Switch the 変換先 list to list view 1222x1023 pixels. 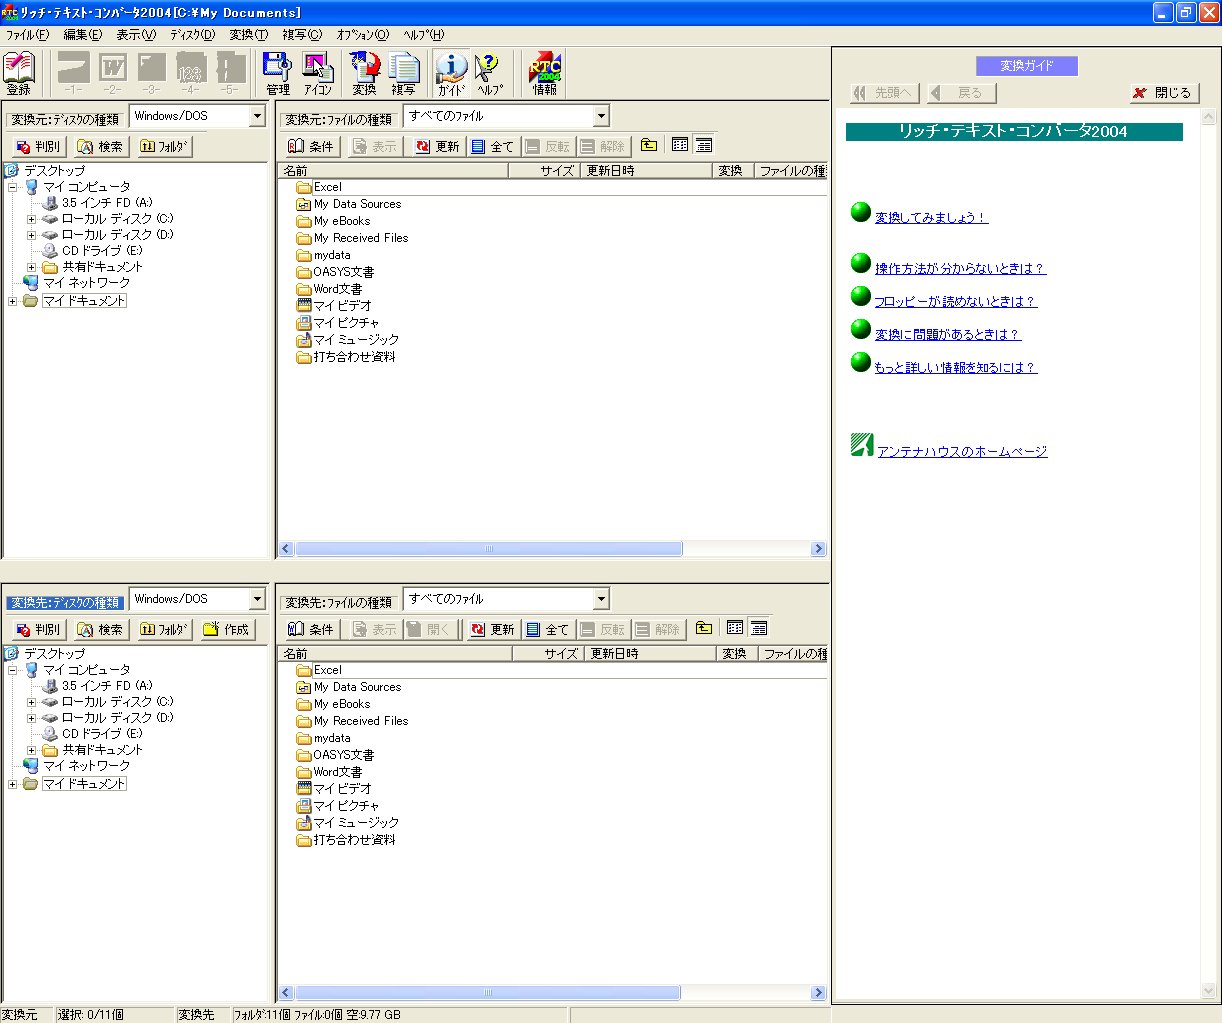coord(735,628)
